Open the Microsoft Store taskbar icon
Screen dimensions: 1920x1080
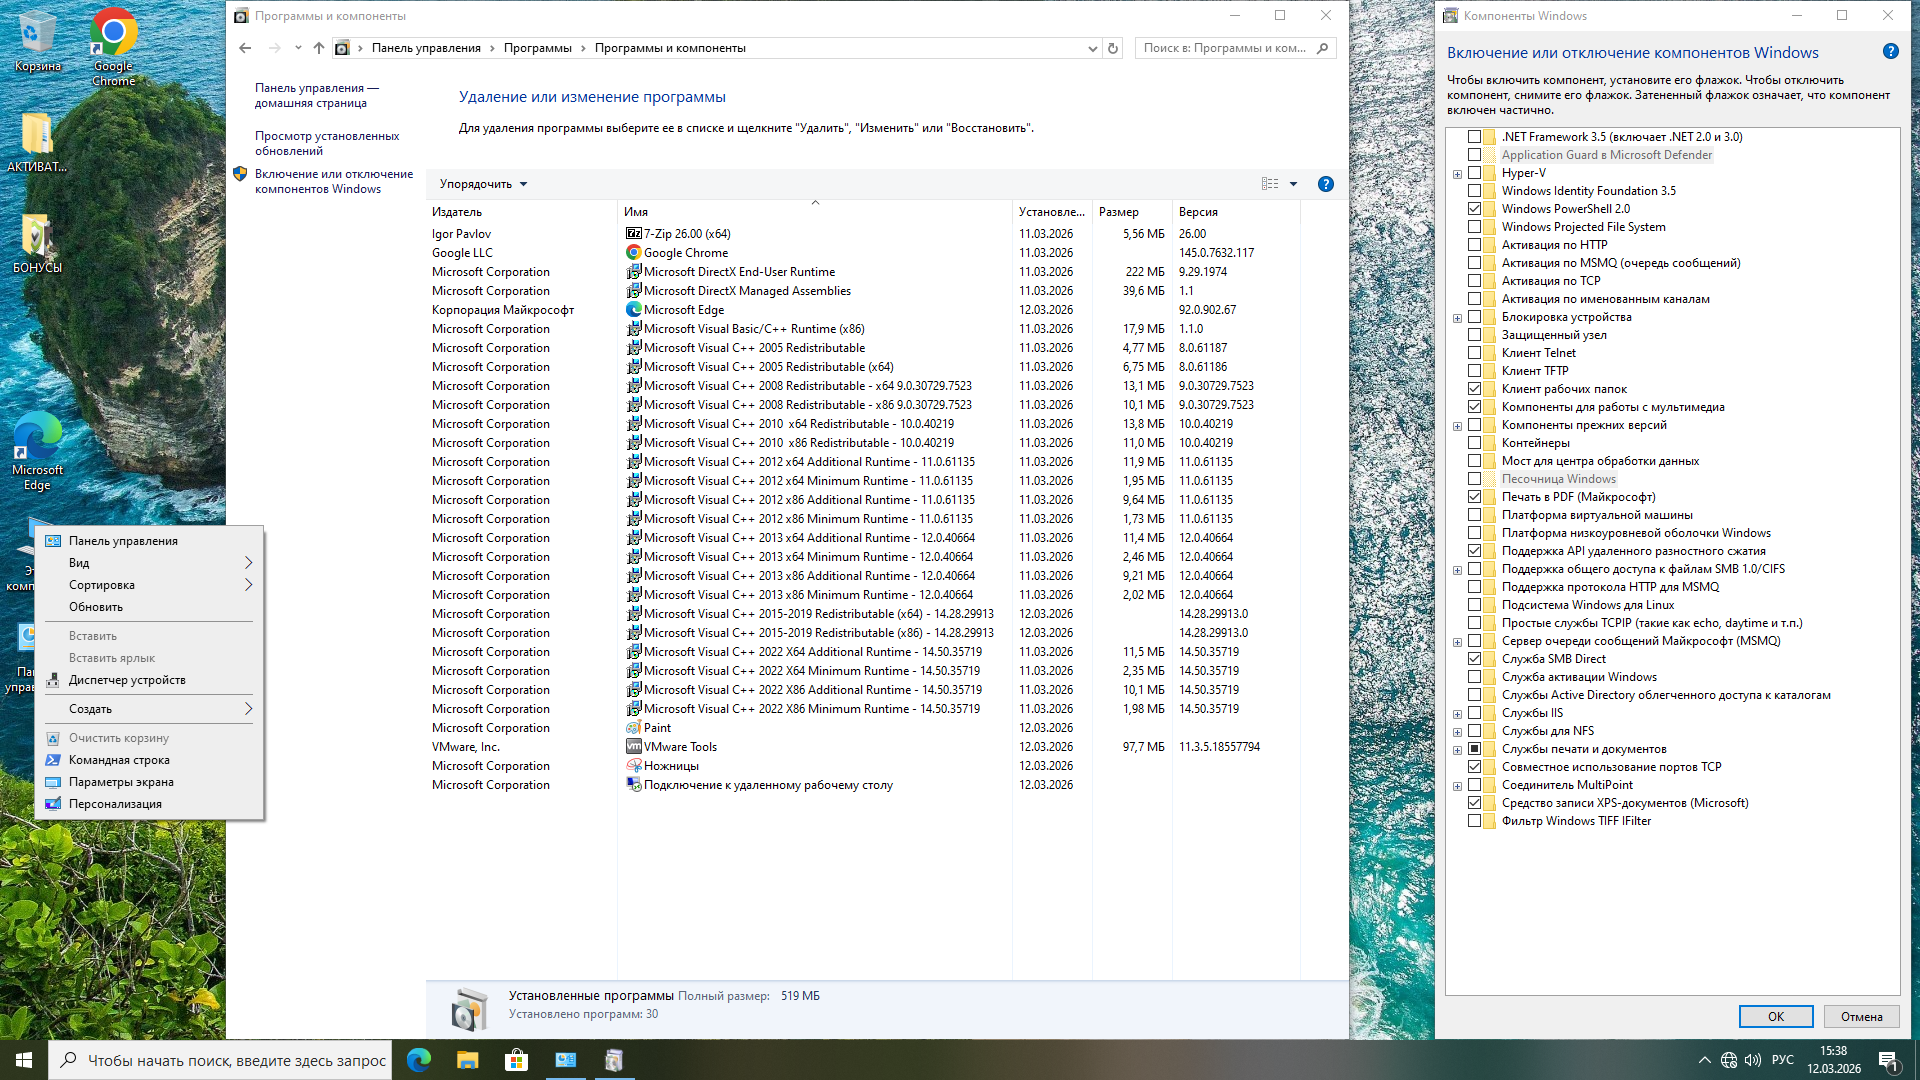point(516,1060)
